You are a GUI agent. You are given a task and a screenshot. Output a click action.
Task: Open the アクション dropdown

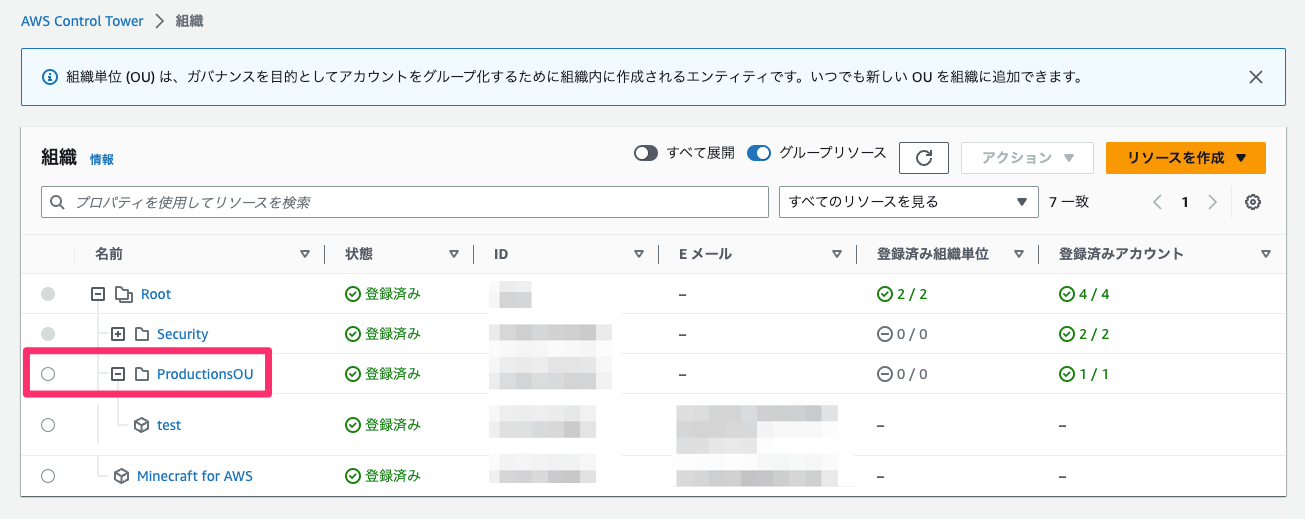(1028, 158)
